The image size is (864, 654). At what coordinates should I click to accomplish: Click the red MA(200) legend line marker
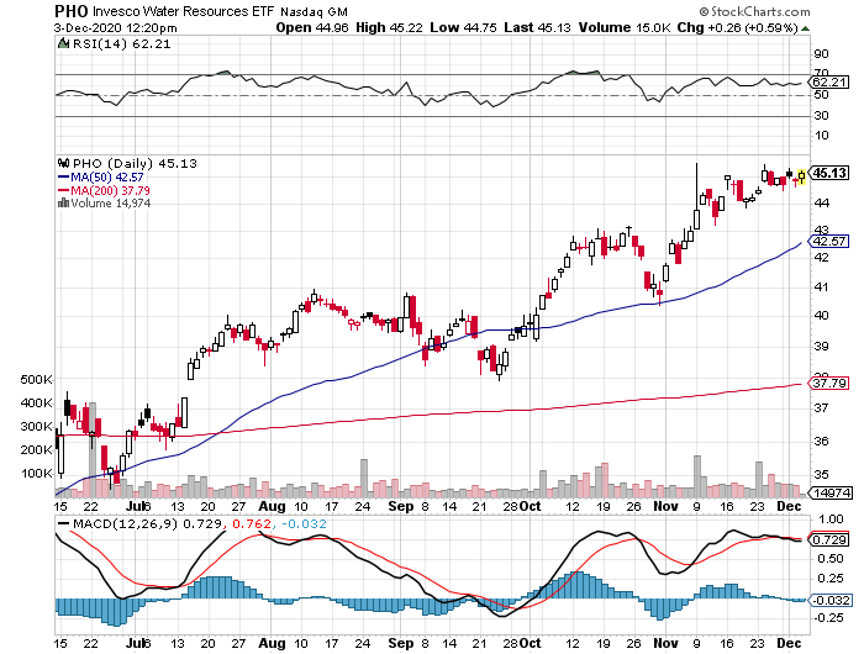click(x=62, y=189)
